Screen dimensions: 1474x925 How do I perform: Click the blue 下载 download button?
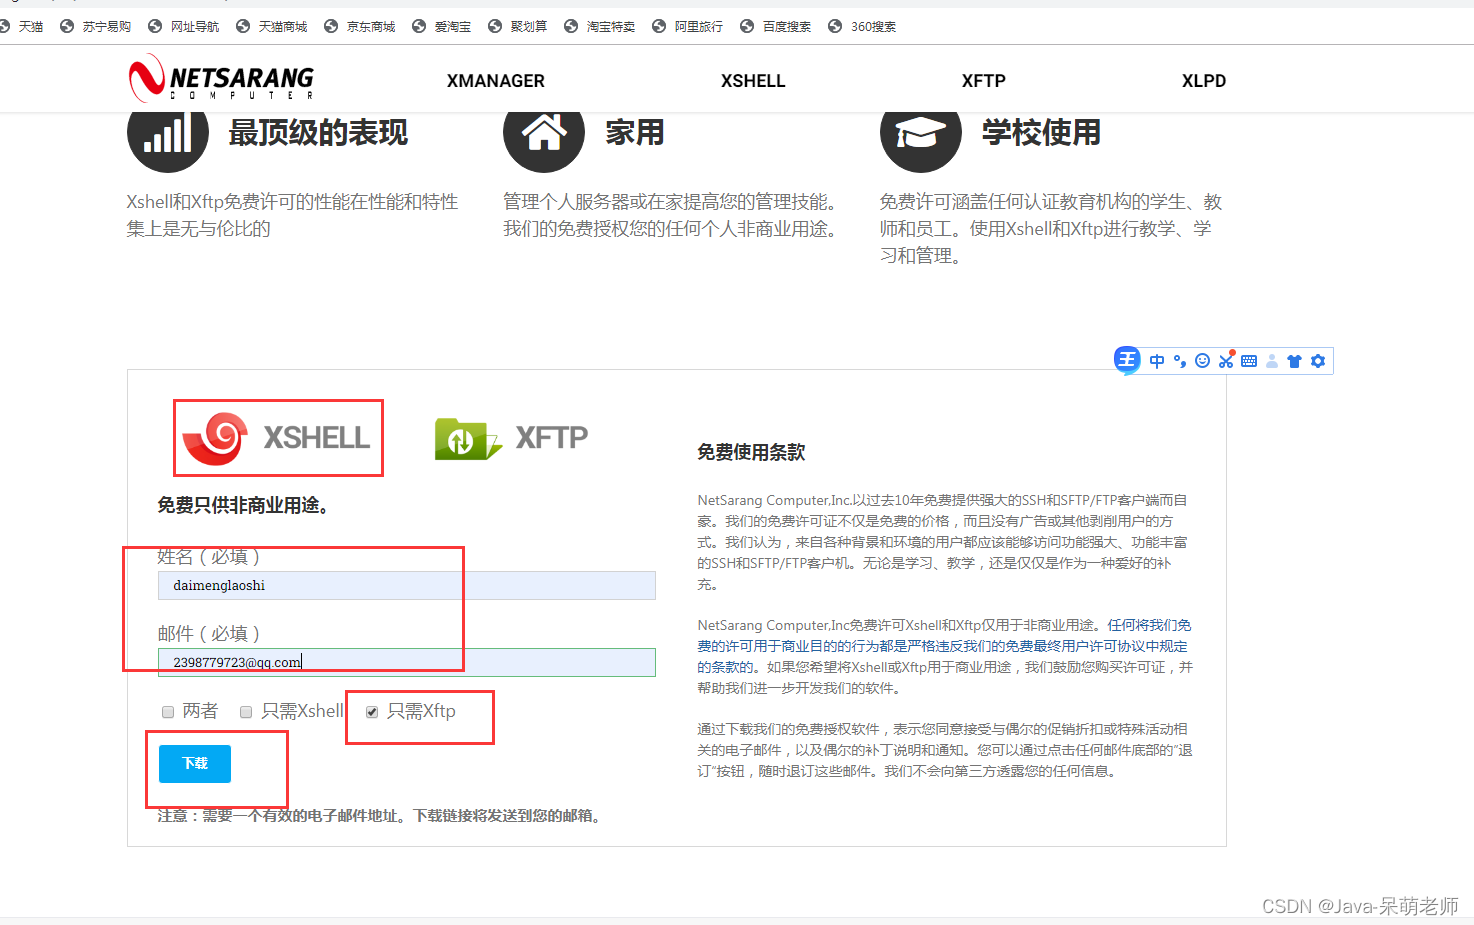pyautogui.click(x=195, y=764)
